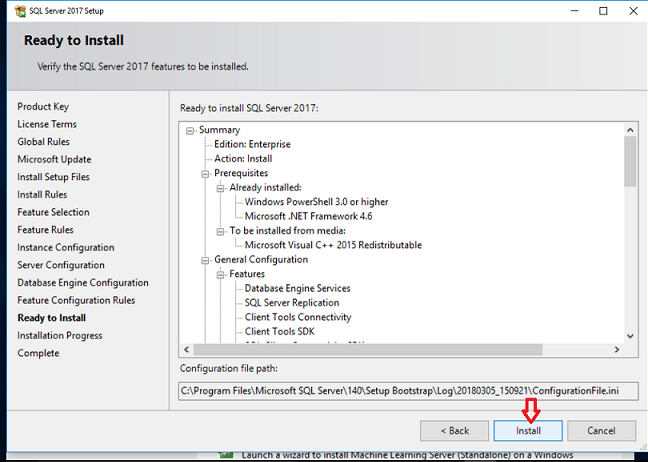The height and width of the screenshot is (462, 648).
Task: Click the Install button
Action: coord(528,430)
